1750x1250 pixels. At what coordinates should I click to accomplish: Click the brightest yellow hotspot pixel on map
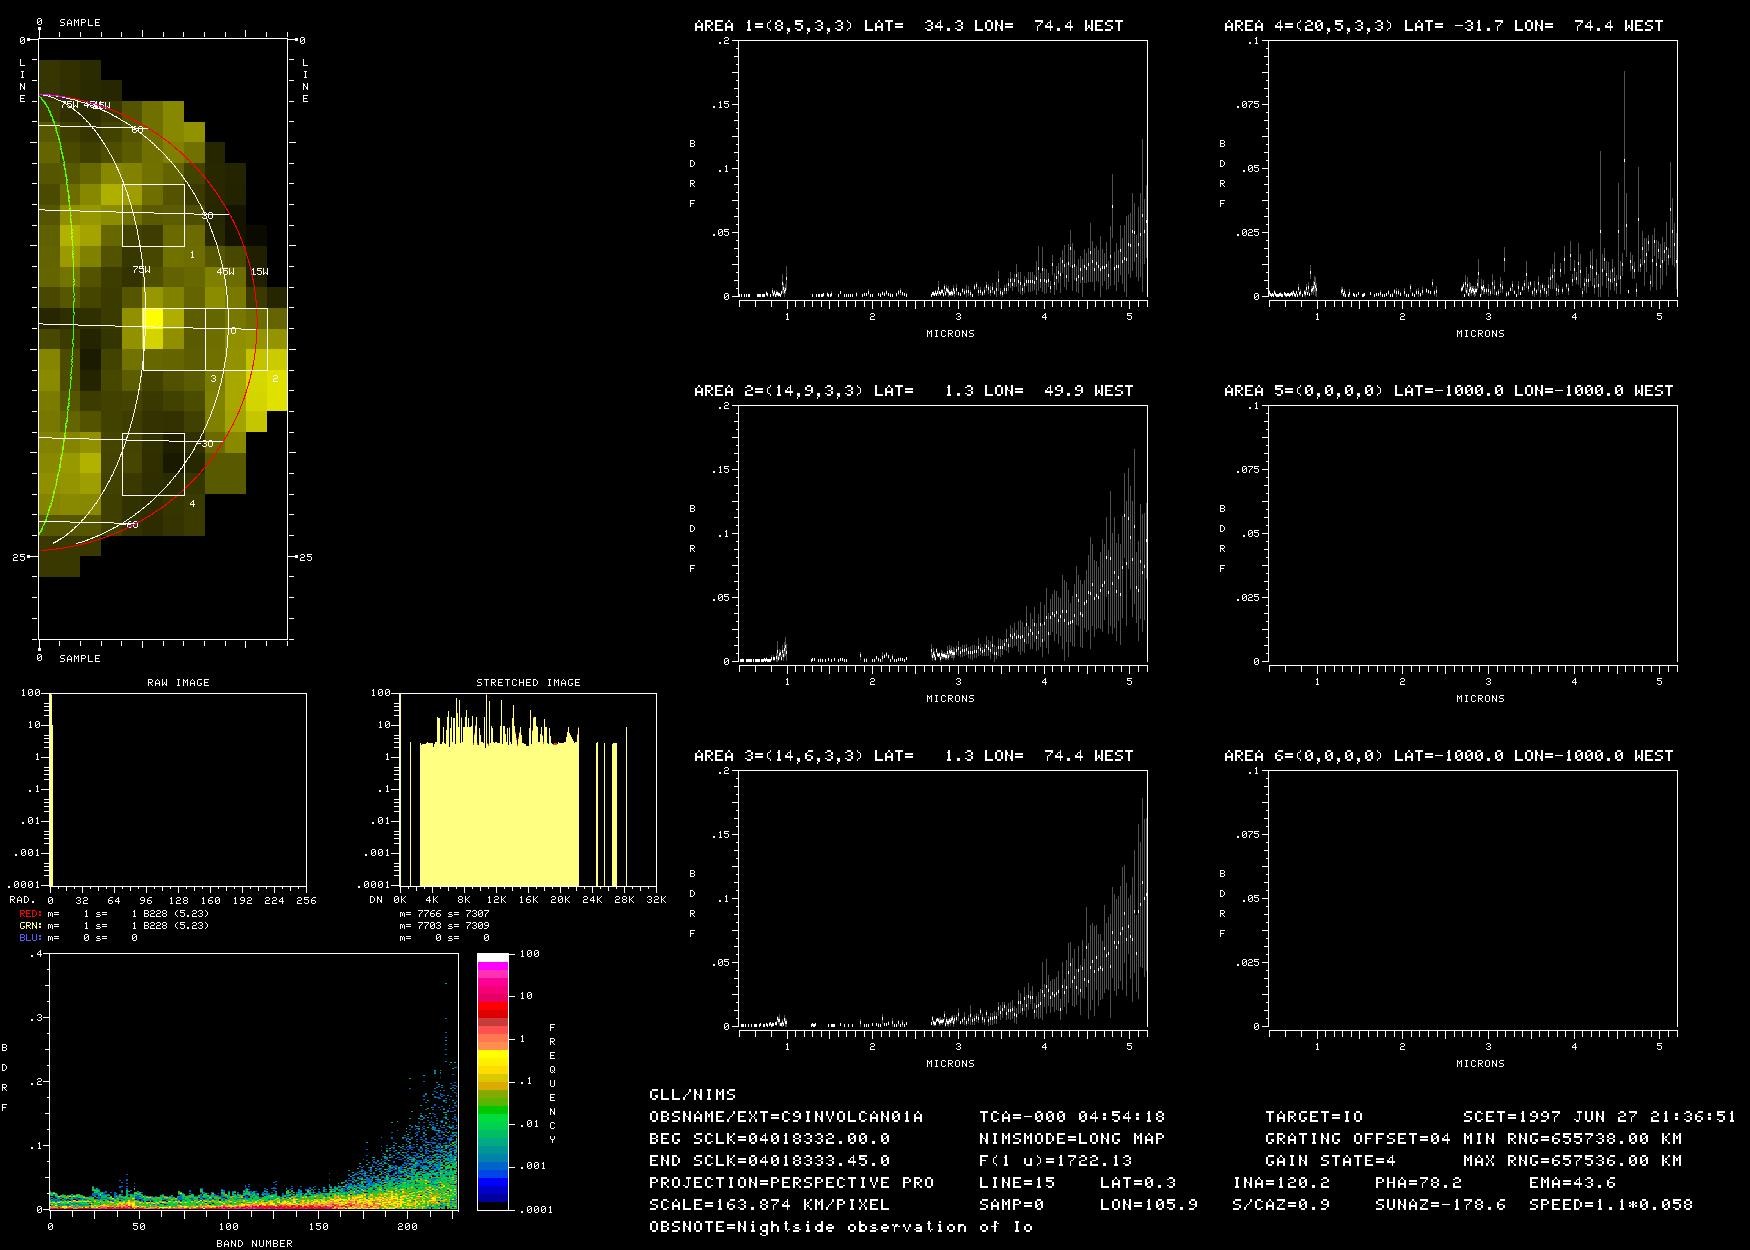[152, 319]
